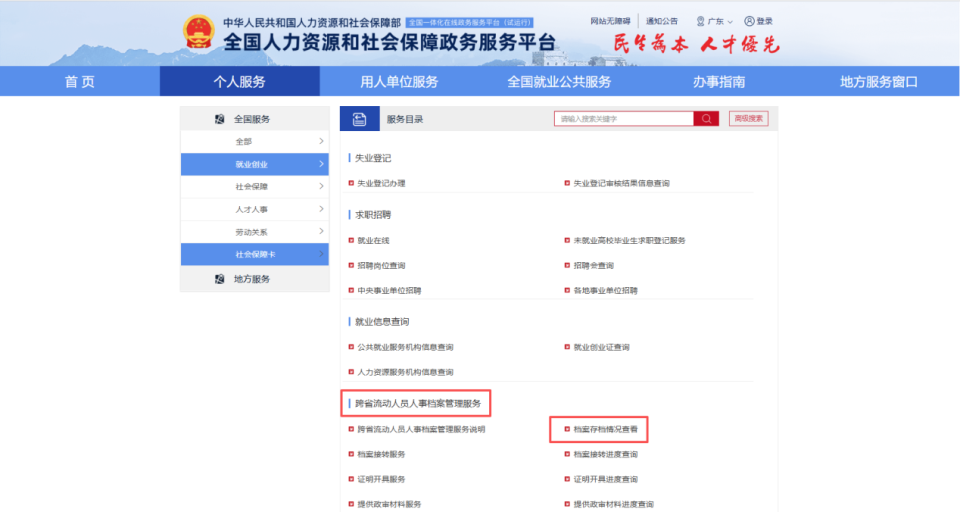Viewport: 960px width, 512px height.
Task: Open the 提供政审材料服务 link
Action: pyautogui.click(x=389, y=504)
